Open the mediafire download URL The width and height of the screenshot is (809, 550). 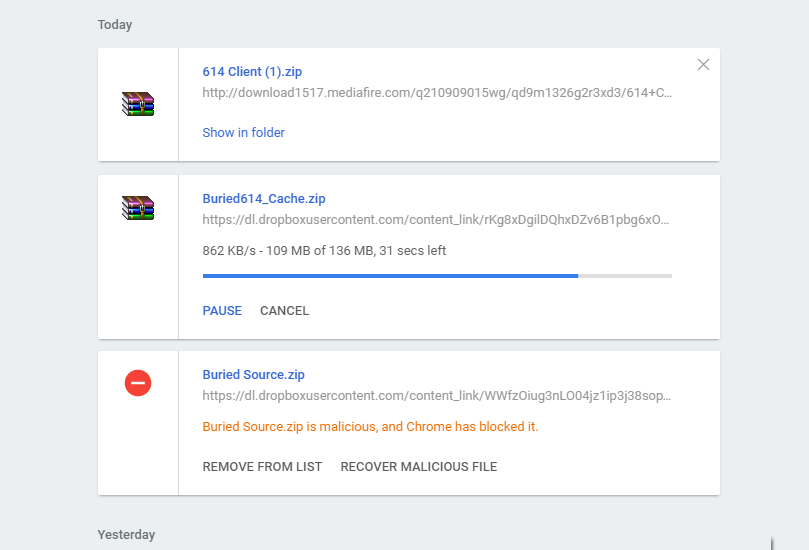point(437,93)
